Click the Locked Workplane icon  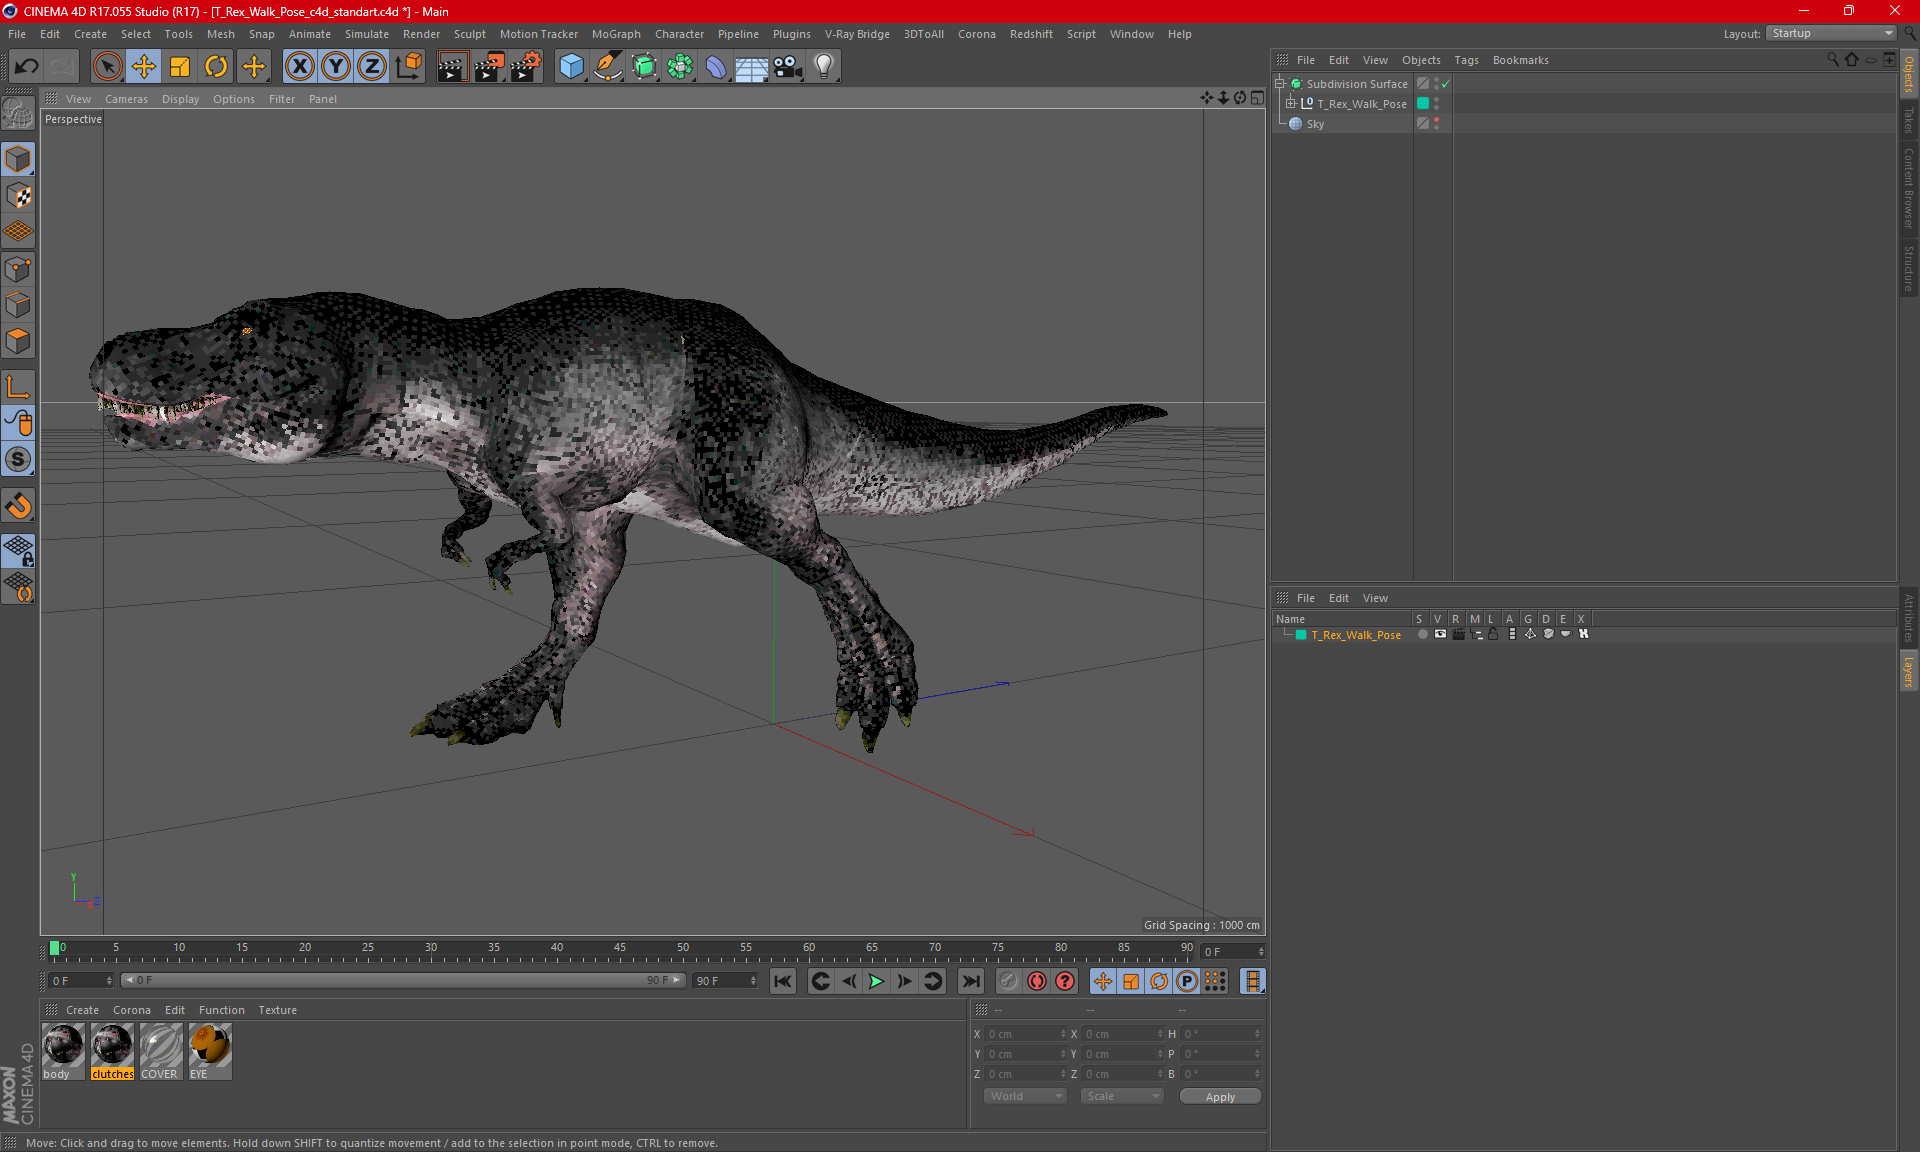(18, 551)
